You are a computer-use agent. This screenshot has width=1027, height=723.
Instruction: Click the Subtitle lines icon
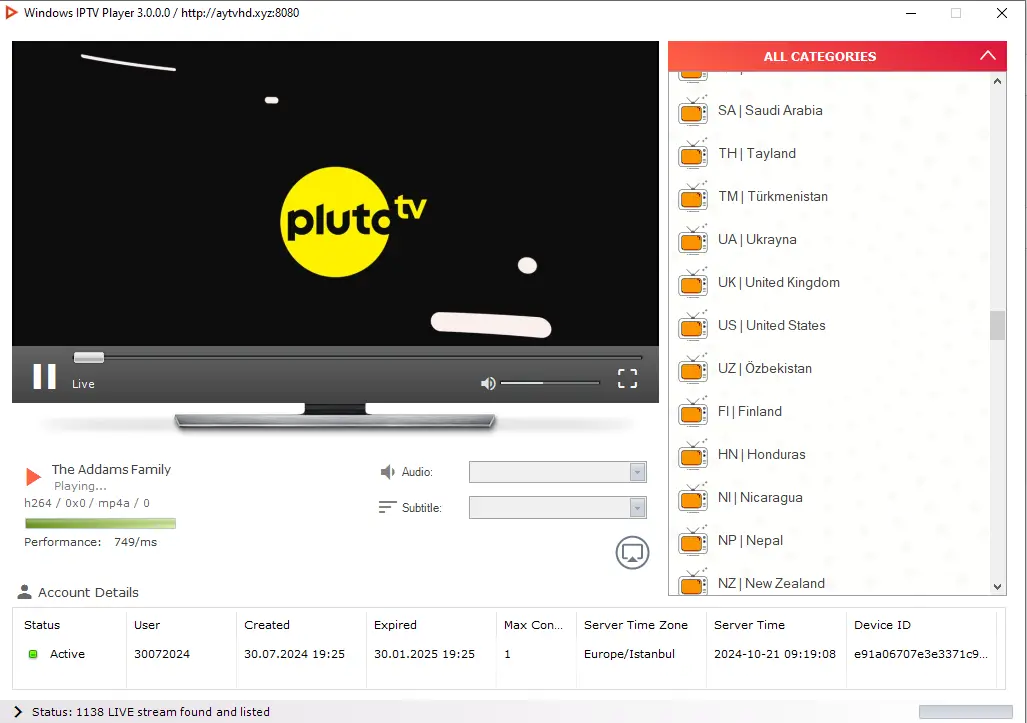click(x=387, y=508)
